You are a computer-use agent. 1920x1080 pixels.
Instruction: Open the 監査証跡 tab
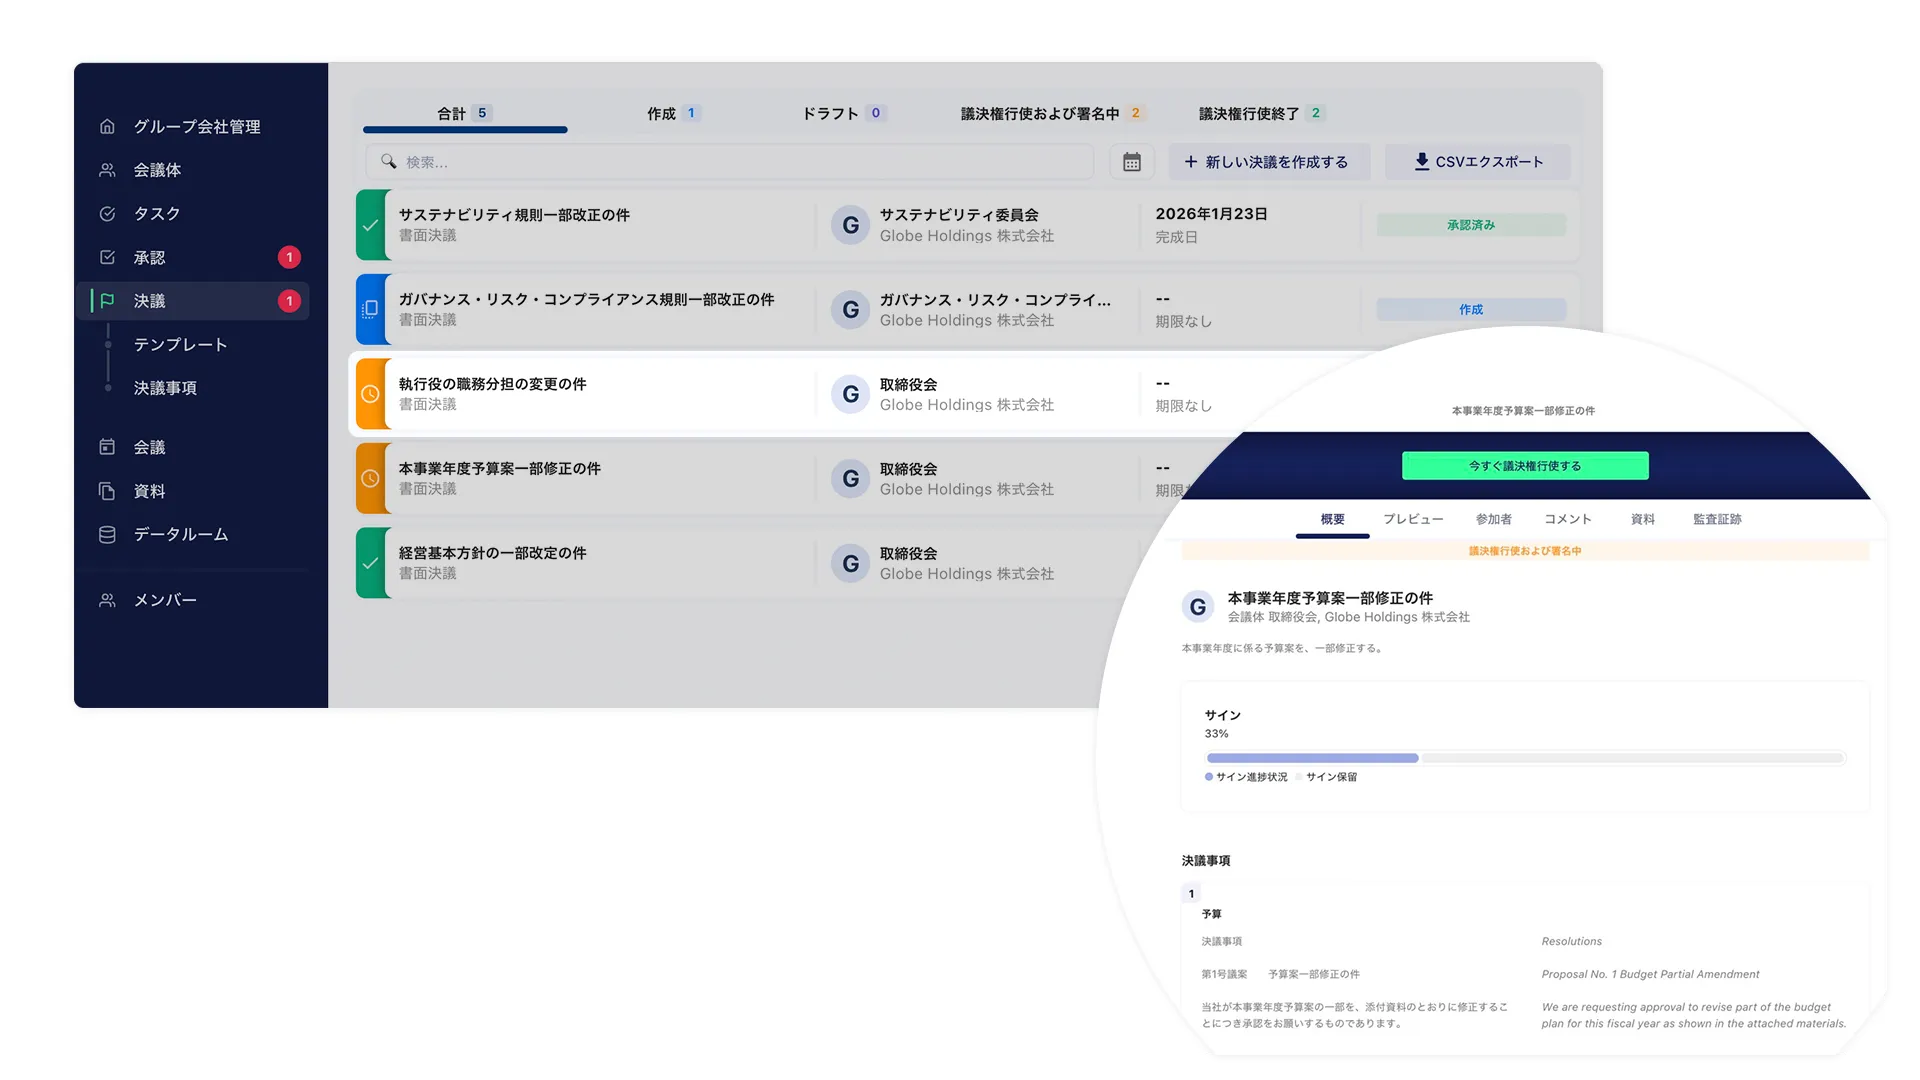(x=1716, y=519)
